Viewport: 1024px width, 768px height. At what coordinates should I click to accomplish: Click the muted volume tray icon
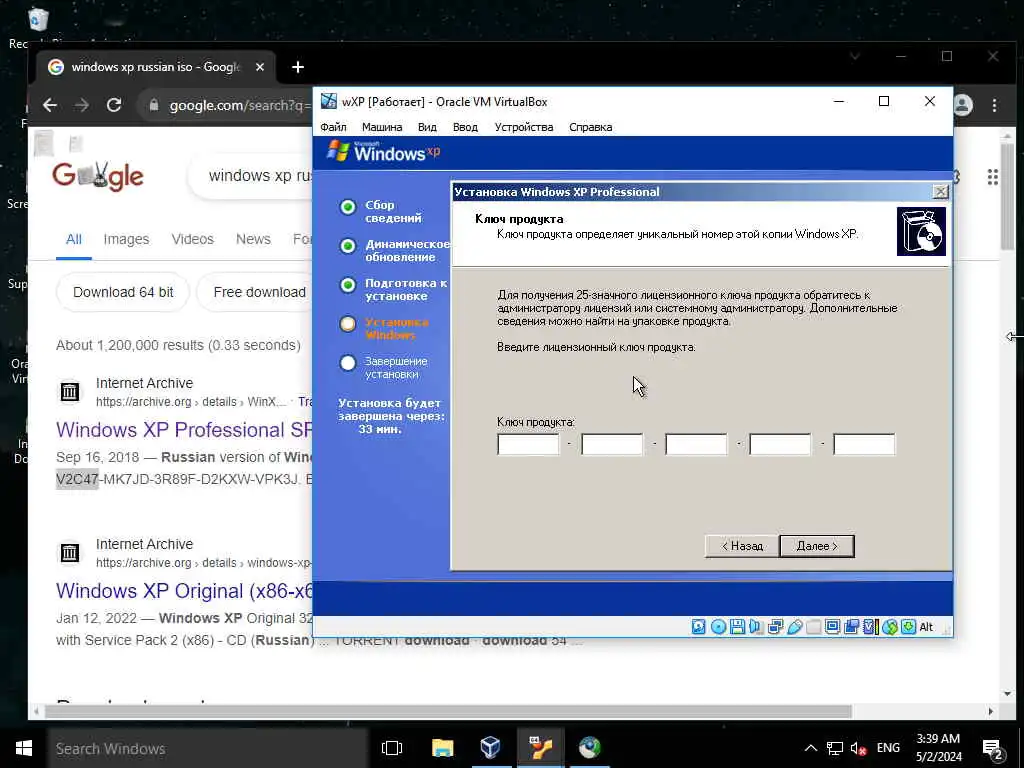(858, 748)
